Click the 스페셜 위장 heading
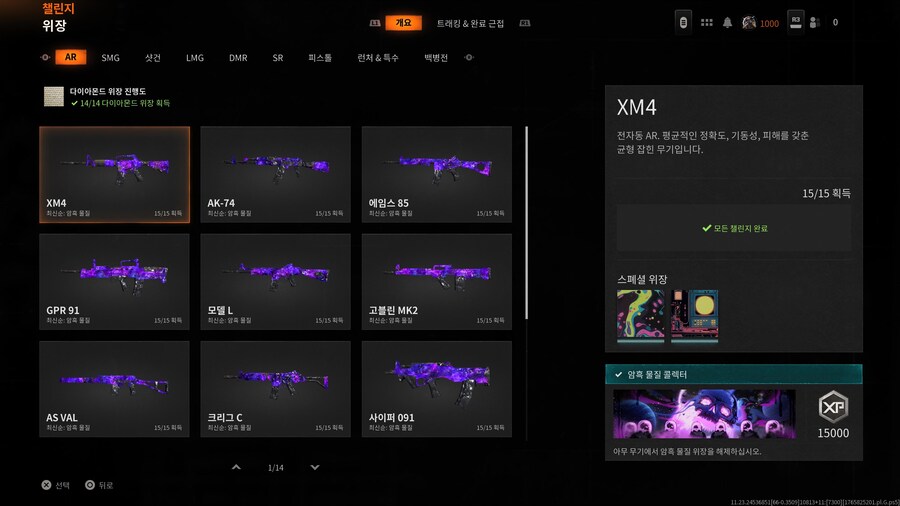The height and width of the screenshot is (506, 900). (642, 279)
